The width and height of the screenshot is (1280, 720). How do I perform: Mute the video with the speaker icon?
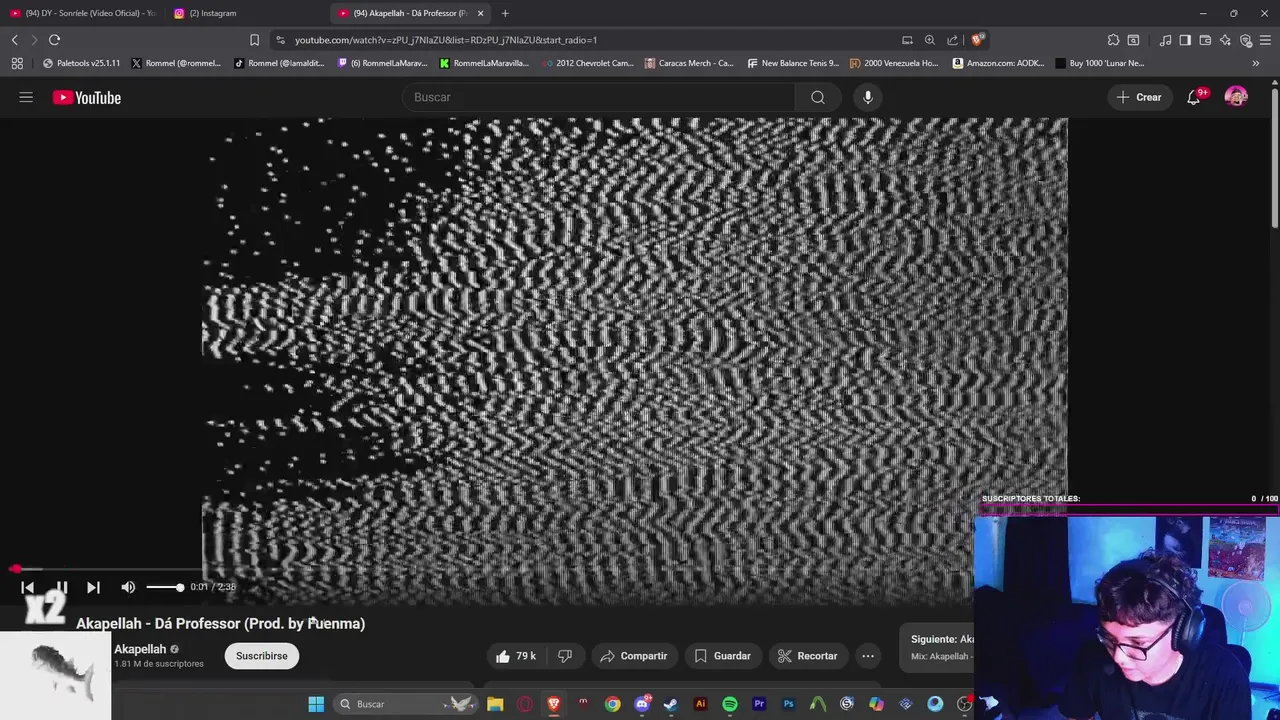tap(128, 587)
